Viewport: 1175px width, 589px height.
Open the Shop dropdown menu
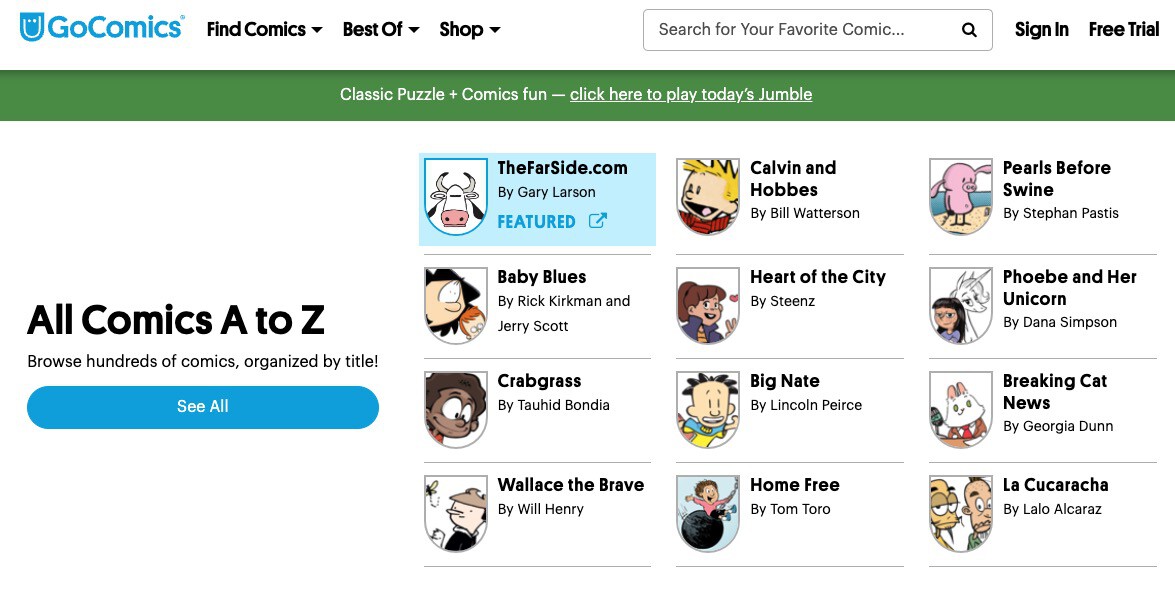[469, 30]
